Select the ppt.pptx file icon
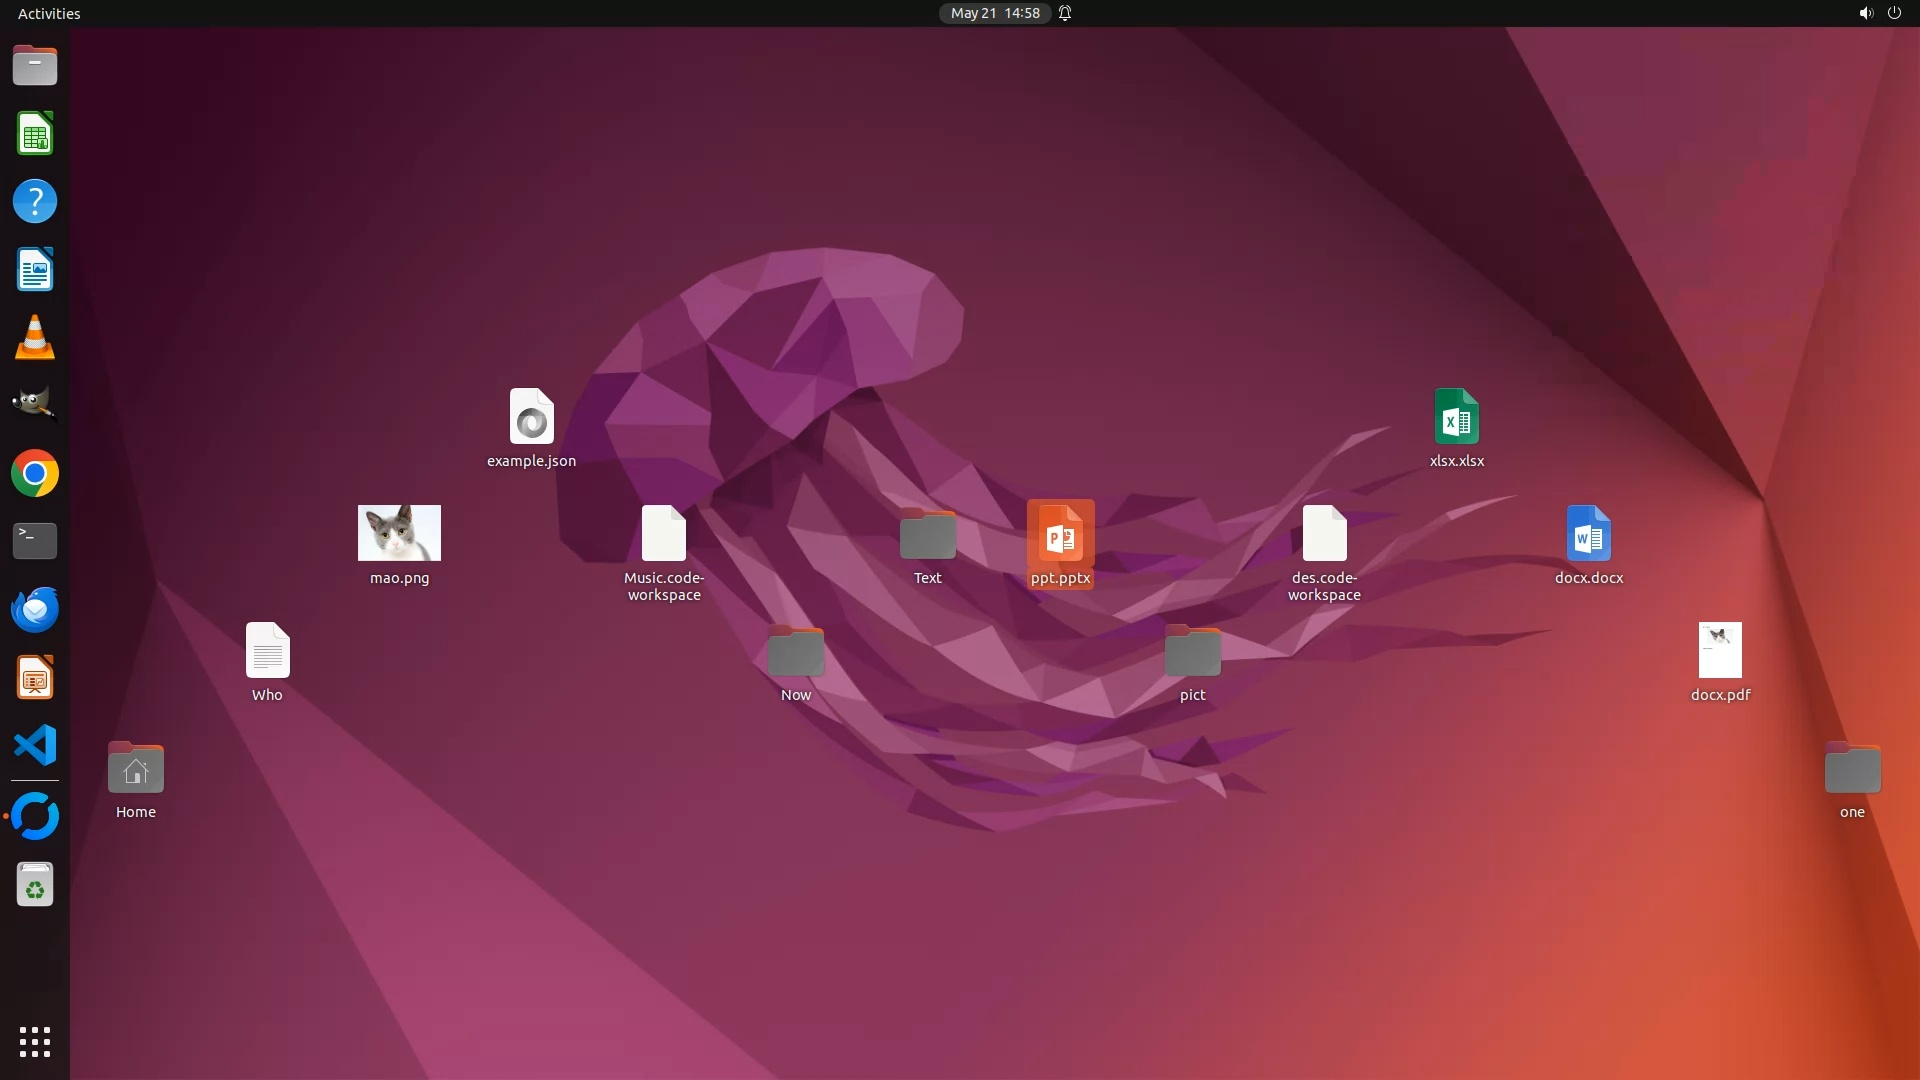The height and width of the screenshot is (1080, 1920). [1060, 534]
